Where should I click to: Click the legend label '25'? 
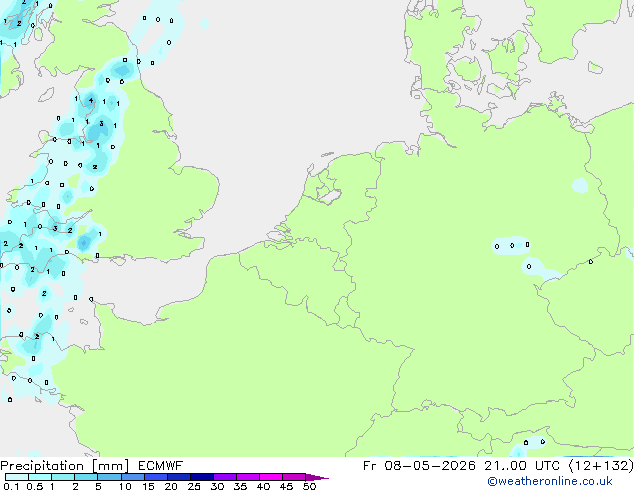click(194, 486)
